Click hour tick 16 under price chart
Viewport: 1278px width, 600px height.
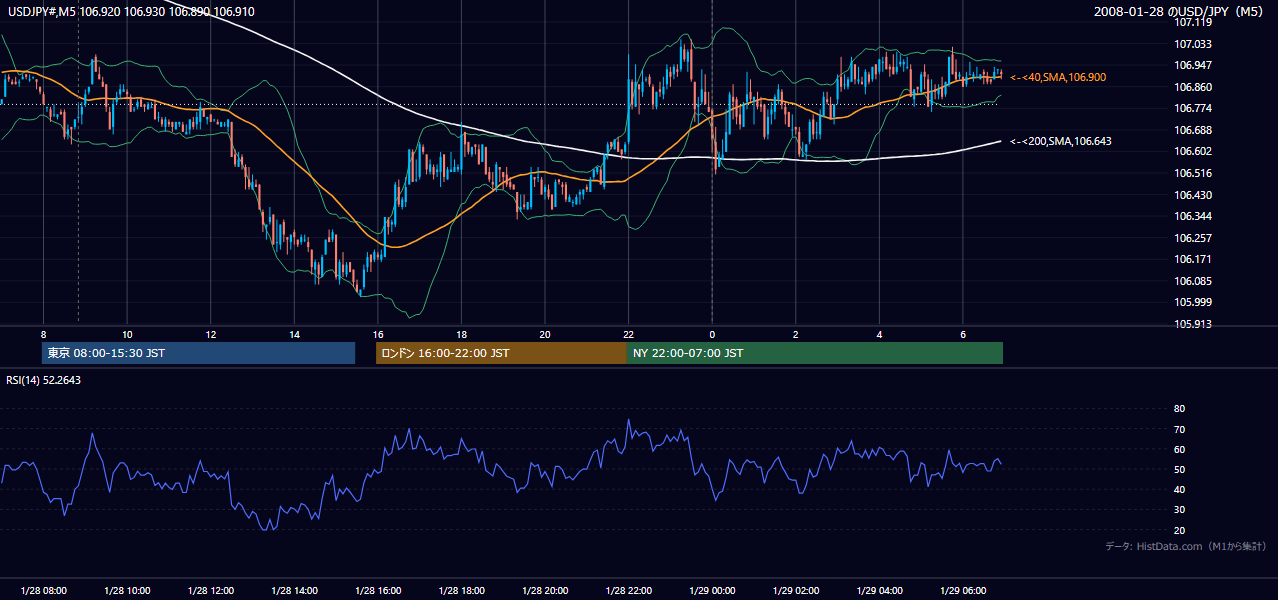377,334
